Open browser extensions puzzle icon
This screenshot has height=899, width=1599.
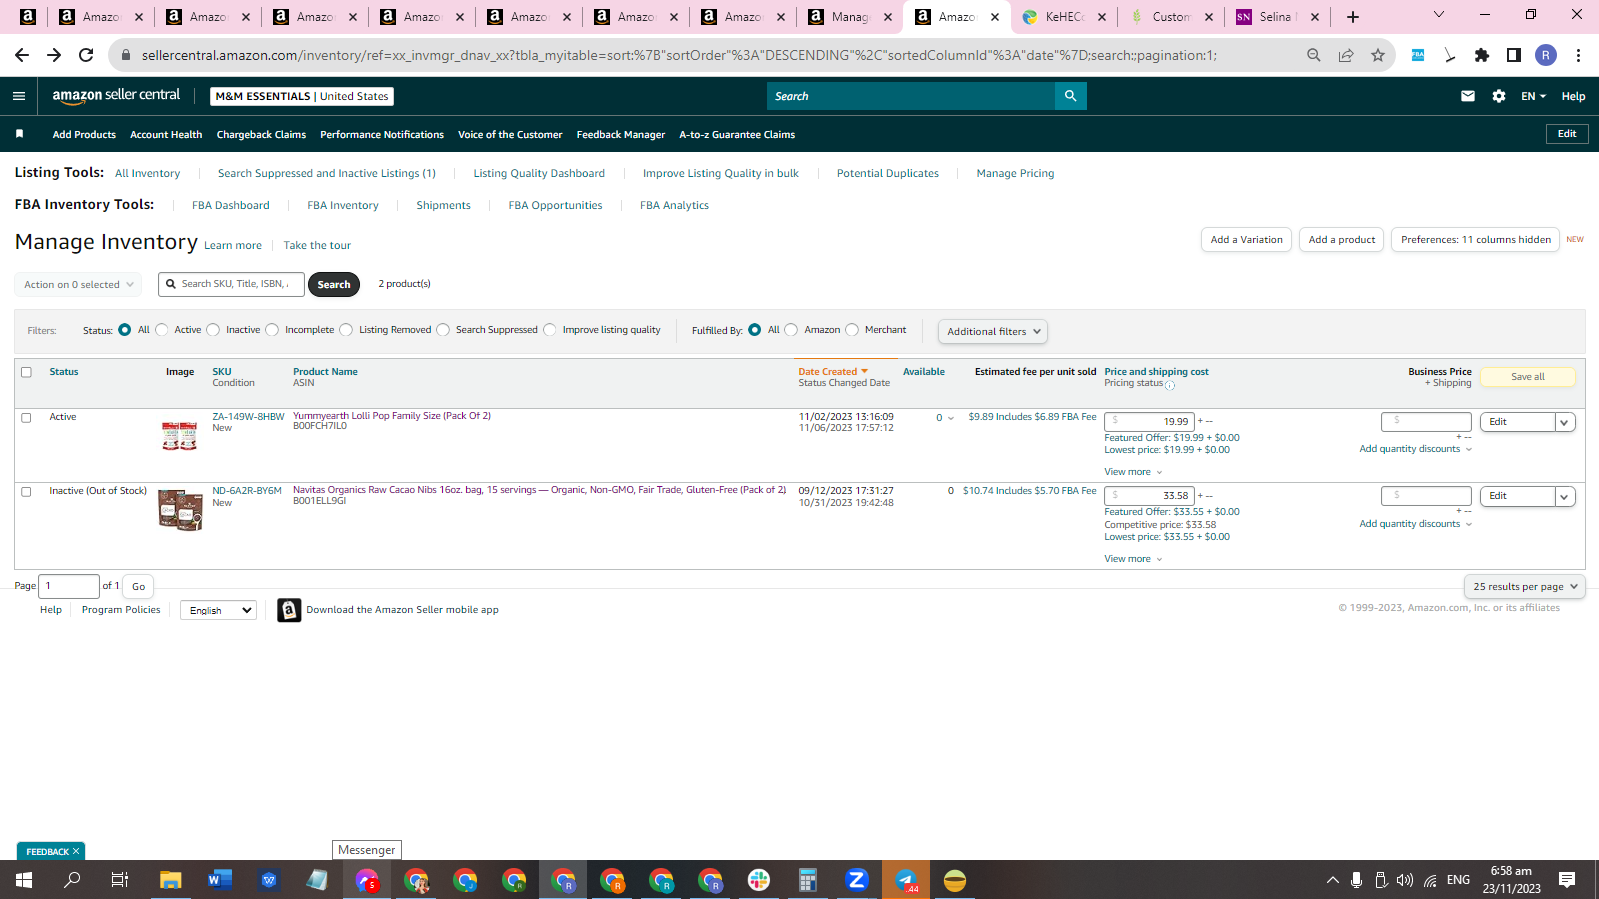pyautogui.click(x=1482, y=55)
